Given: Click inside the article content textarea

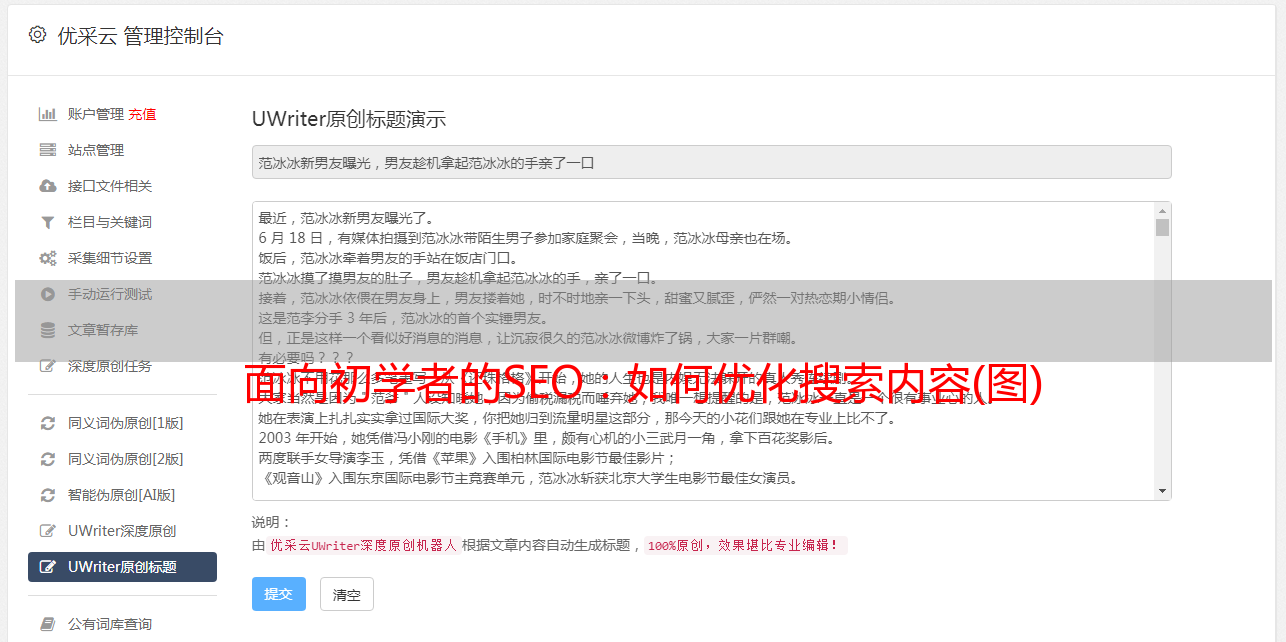Looking at the screenshot, I should click(x=703, y=351).
